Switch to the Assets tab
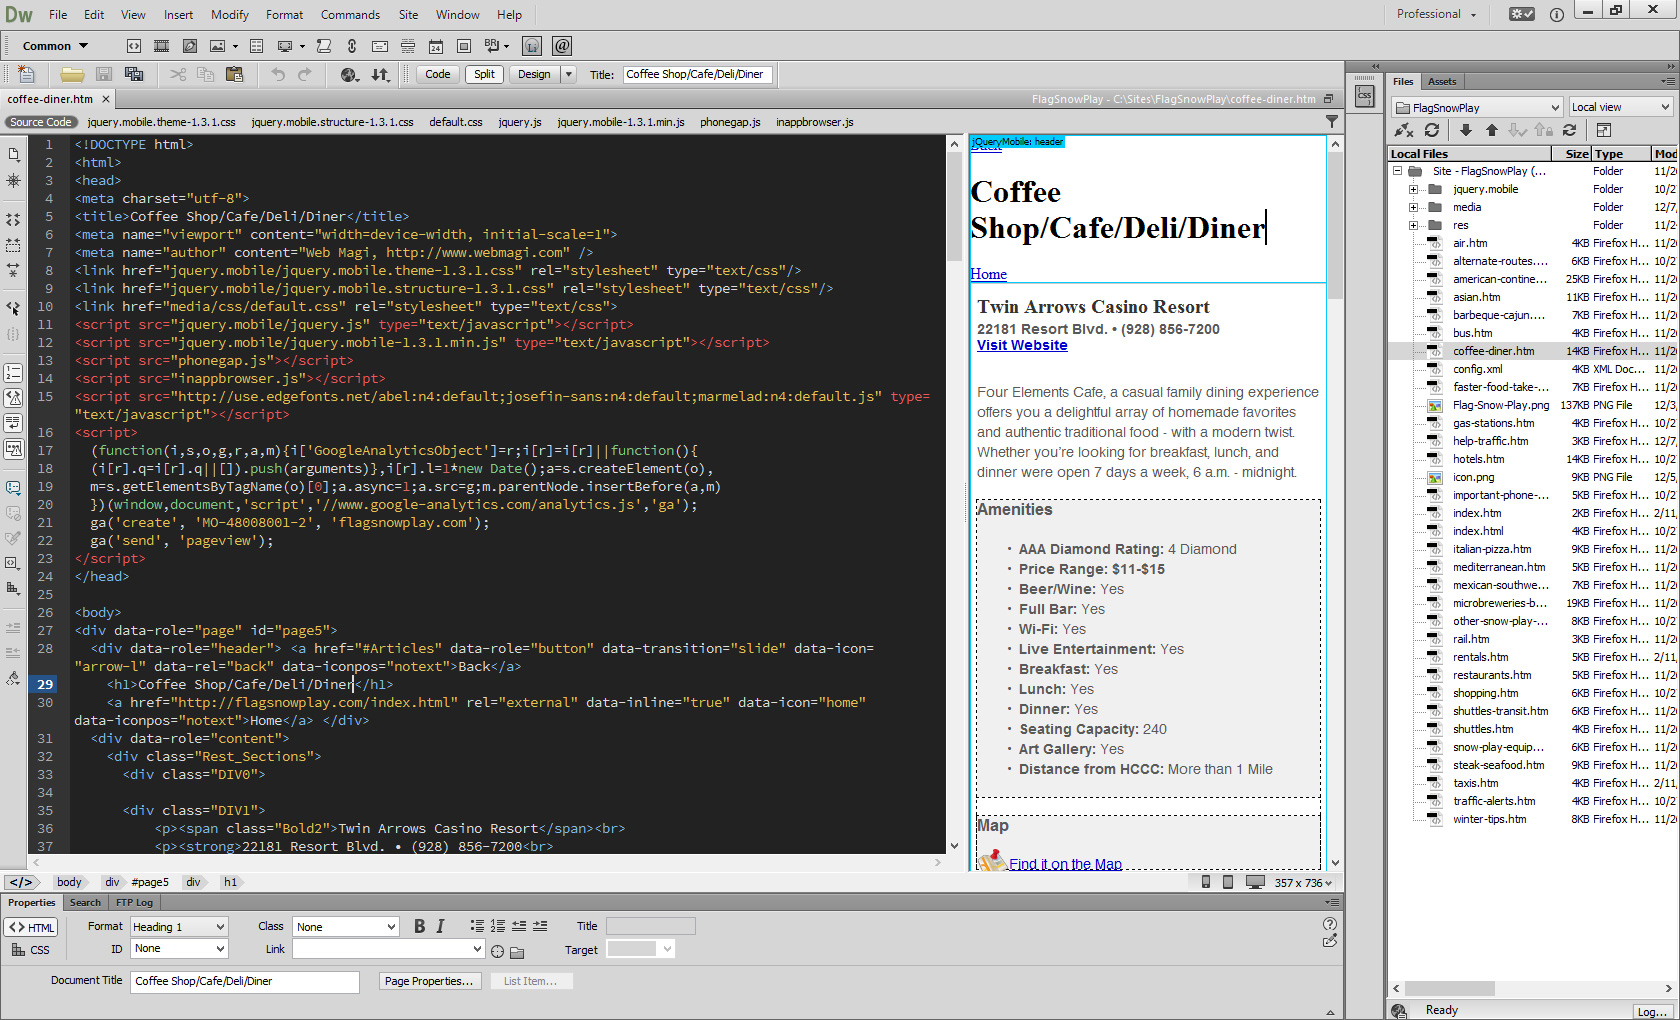This screenshot has width=1680, height=1020. point(1441,81)
